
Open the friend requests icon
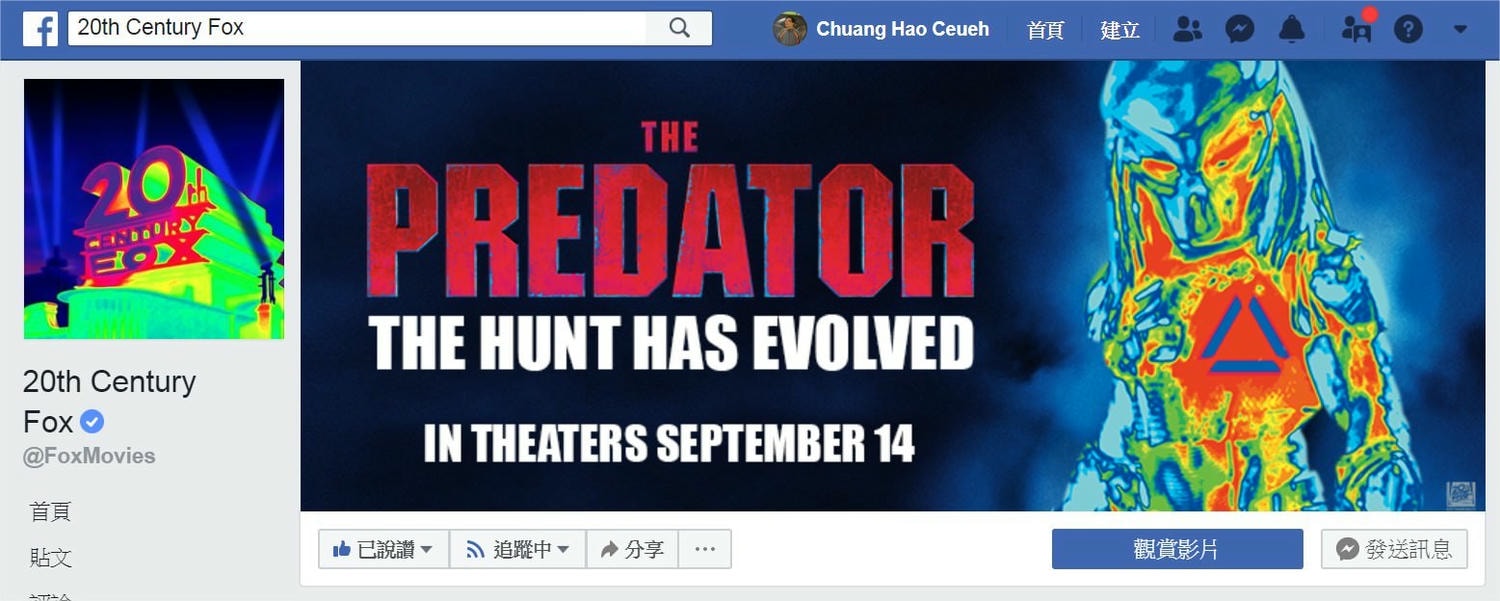click(x=1187, y=29)
